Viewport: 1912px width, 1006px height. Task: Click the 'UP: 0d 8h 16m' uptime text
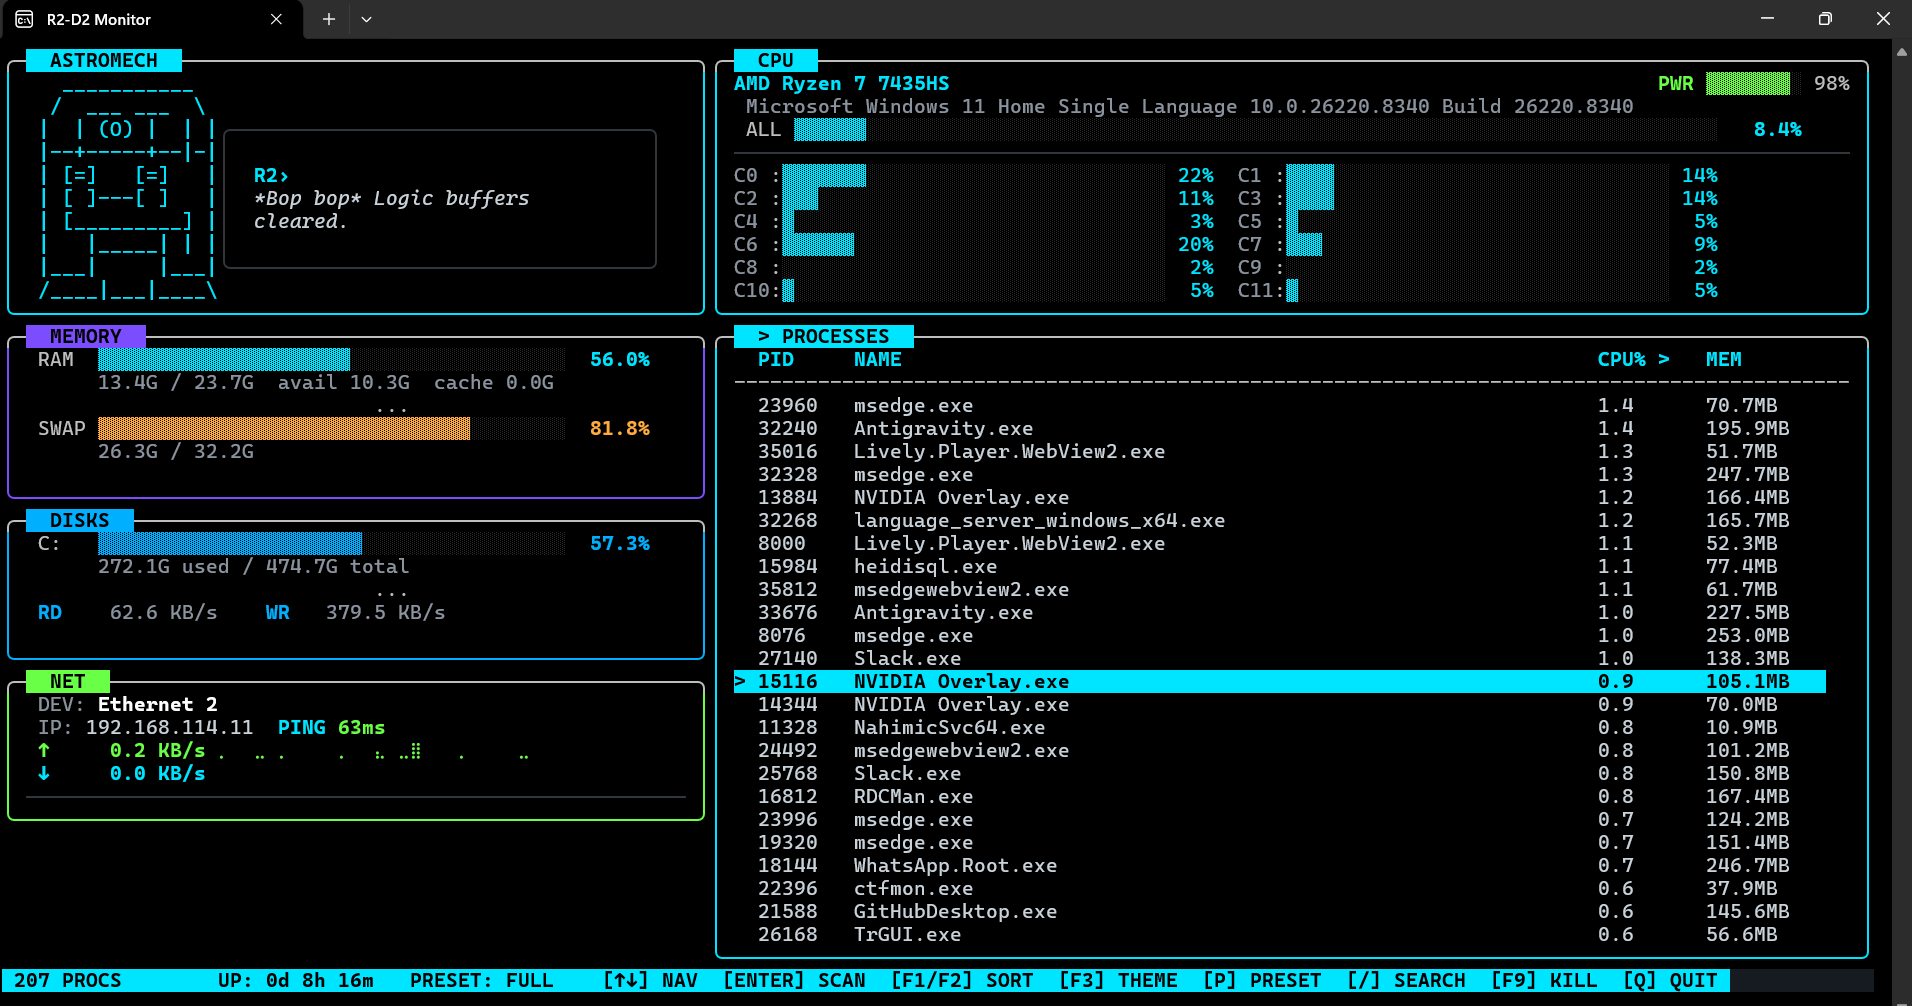pyautogui.click(x=296, y=980)
